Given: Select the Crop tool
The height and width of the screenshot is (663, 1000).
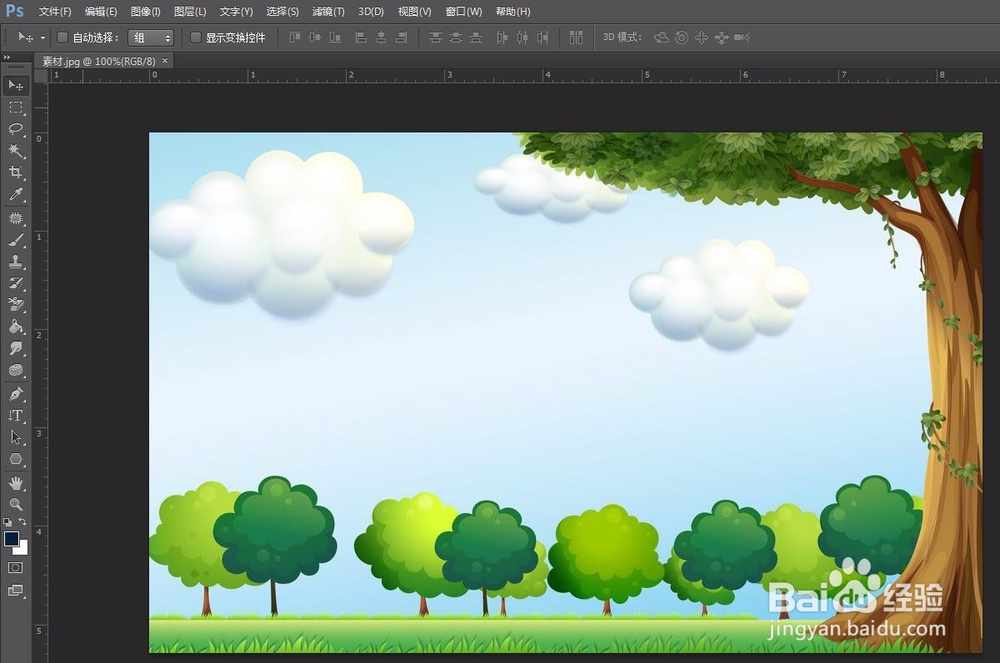Looking at the screenshot, I should (15, 173).
